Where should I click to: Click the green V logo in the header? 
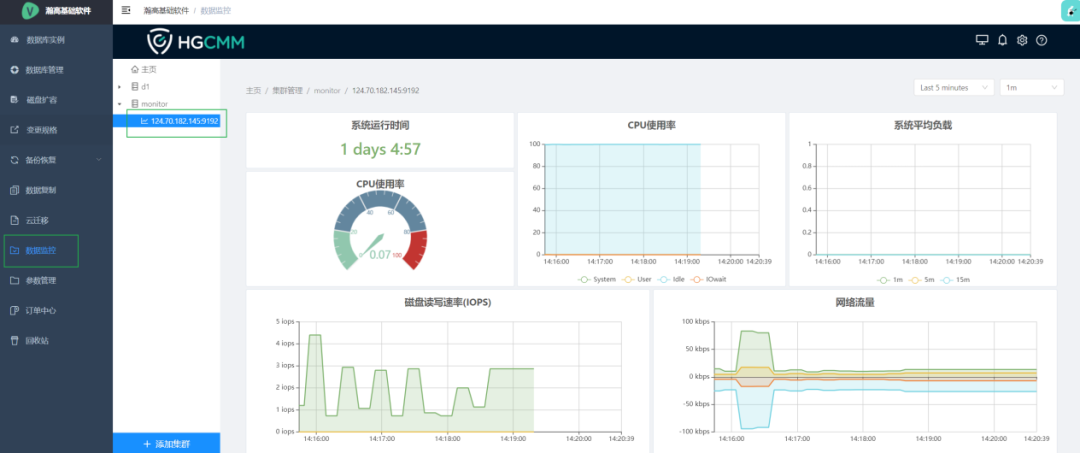[x=30, y=10]
